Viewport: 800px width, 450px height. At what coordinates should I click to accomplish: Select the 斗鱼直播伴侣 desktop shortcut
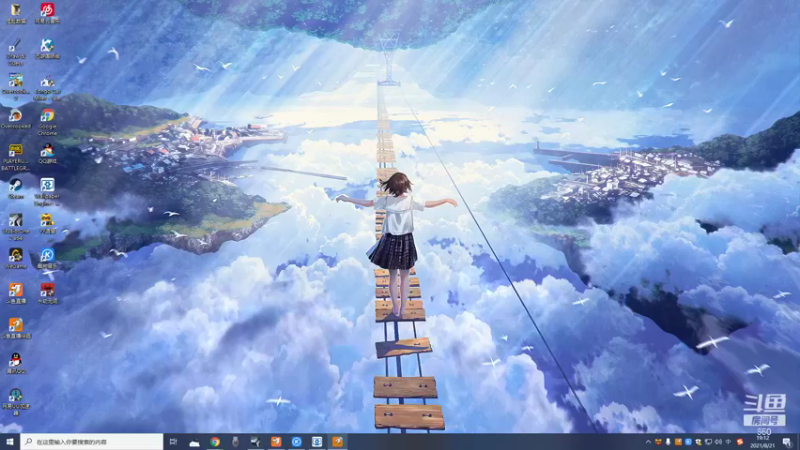click(x=15, y=328)
